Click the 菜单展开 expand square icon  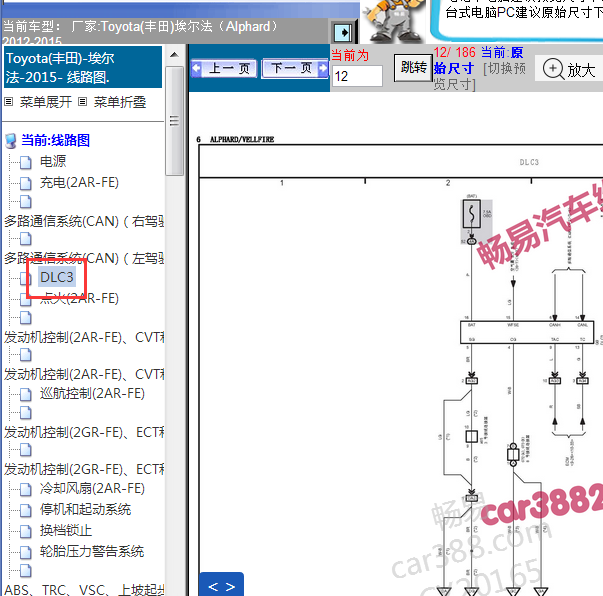pos(9,102)
